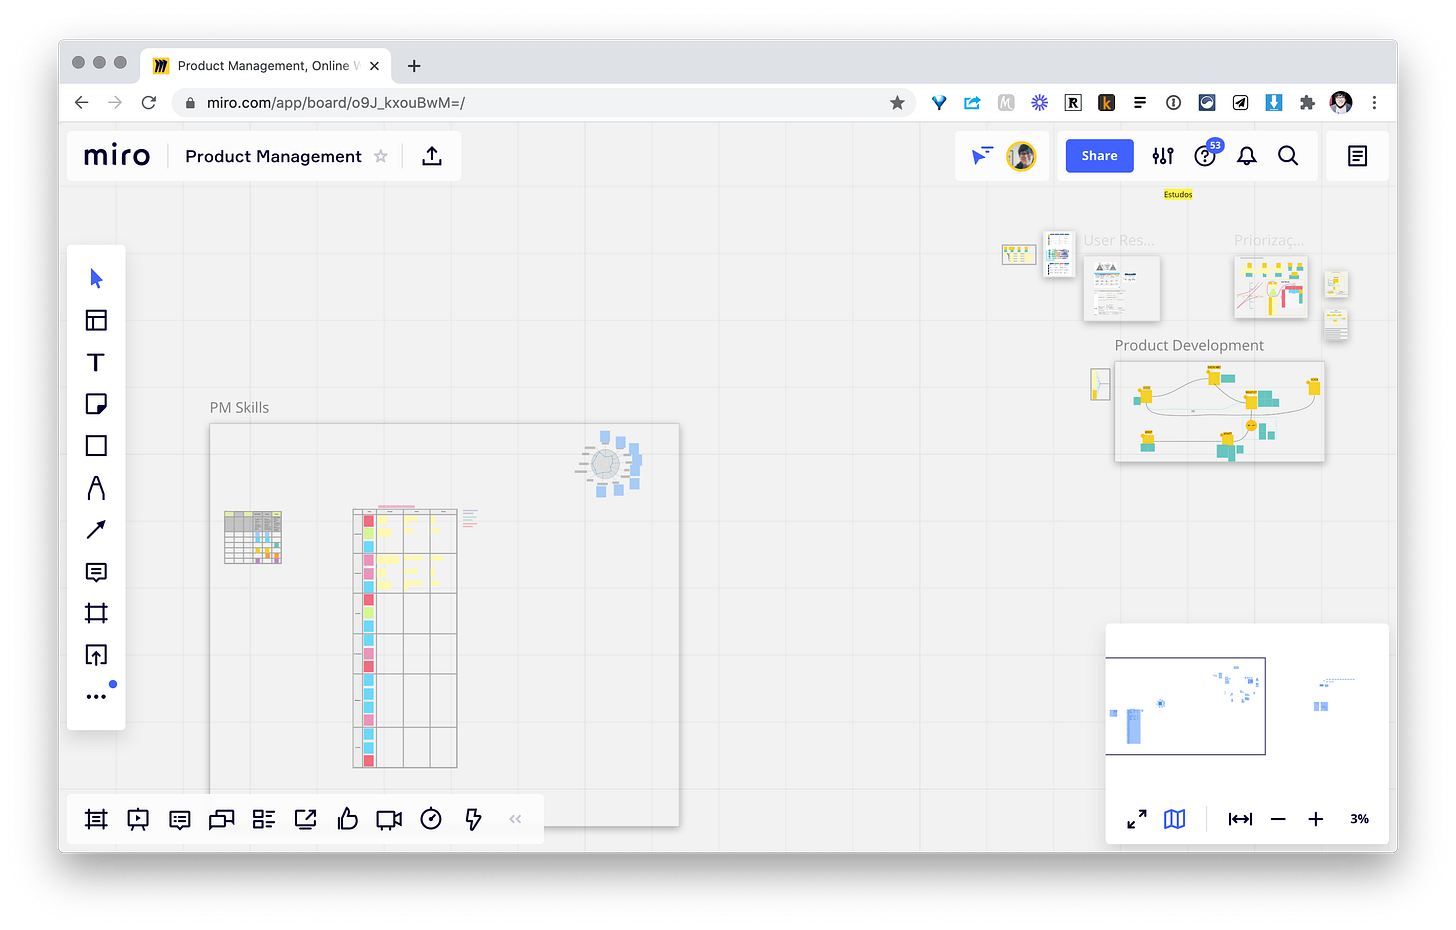Viewport: 1456px width, 930px height.
Task: Click the Product Management board title
Action: [x=273, y=156]
